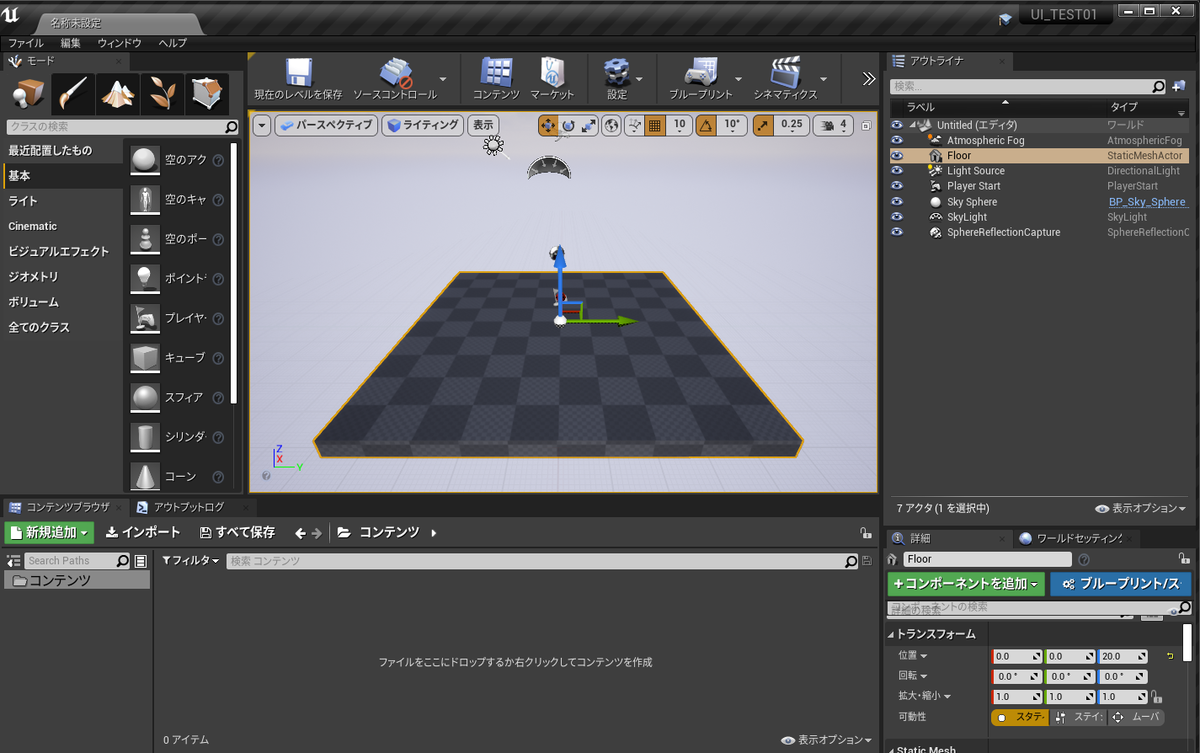Screen dimensions: 1200x753
Task: Click the surface snapping icon
Action: tap(636, 125)
